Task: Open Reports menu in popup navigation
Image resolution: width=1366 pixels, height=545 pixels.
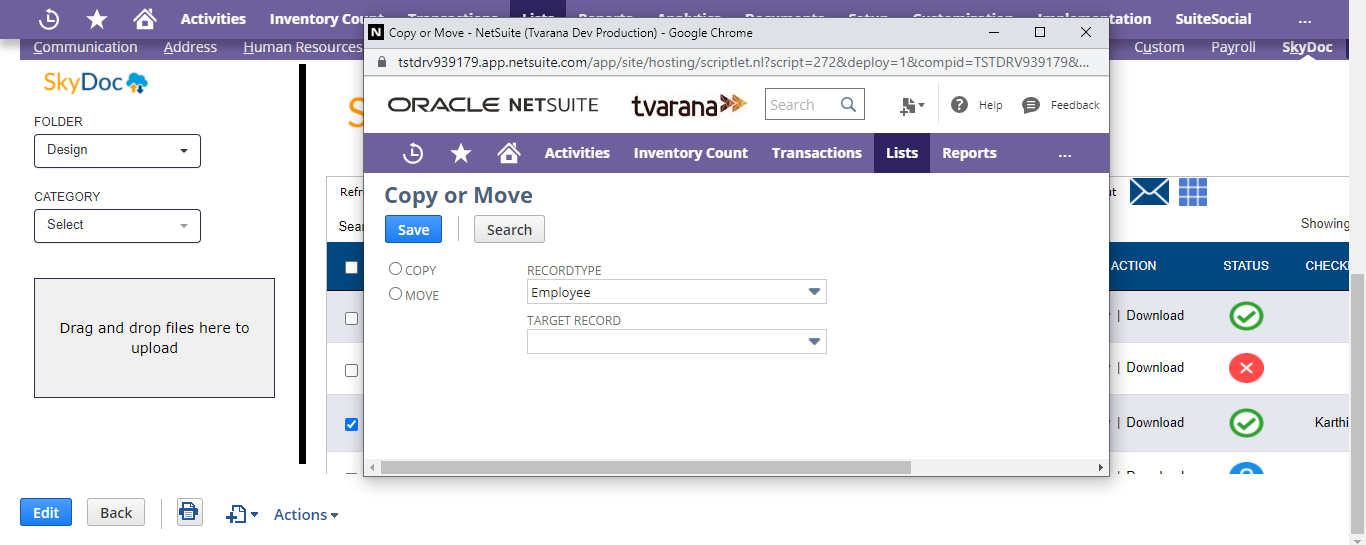Action: (x=969, y=153)
